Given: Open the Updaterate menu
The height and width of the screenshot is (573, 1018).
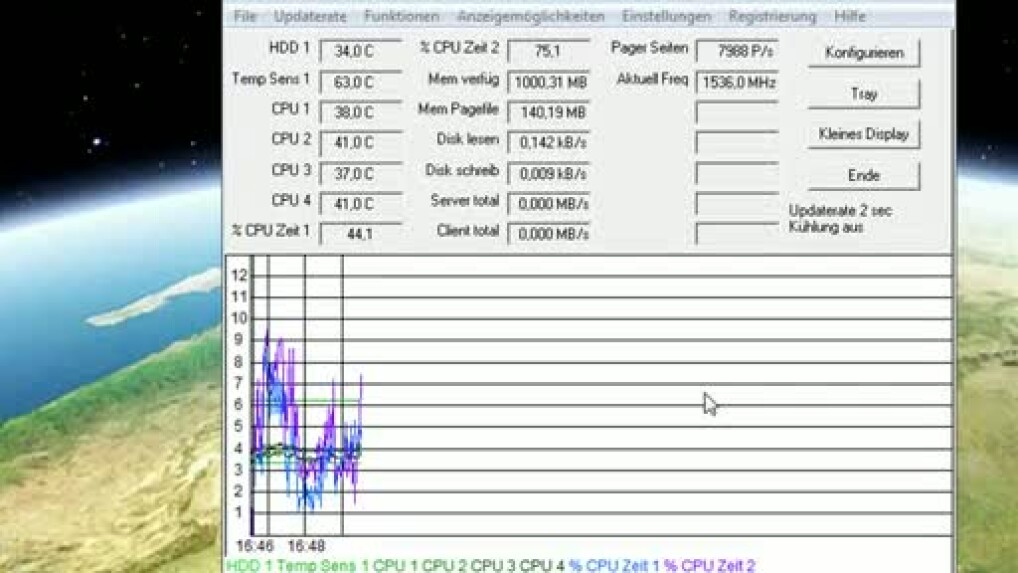Looking at the screenshot, I should click(310, 17).
